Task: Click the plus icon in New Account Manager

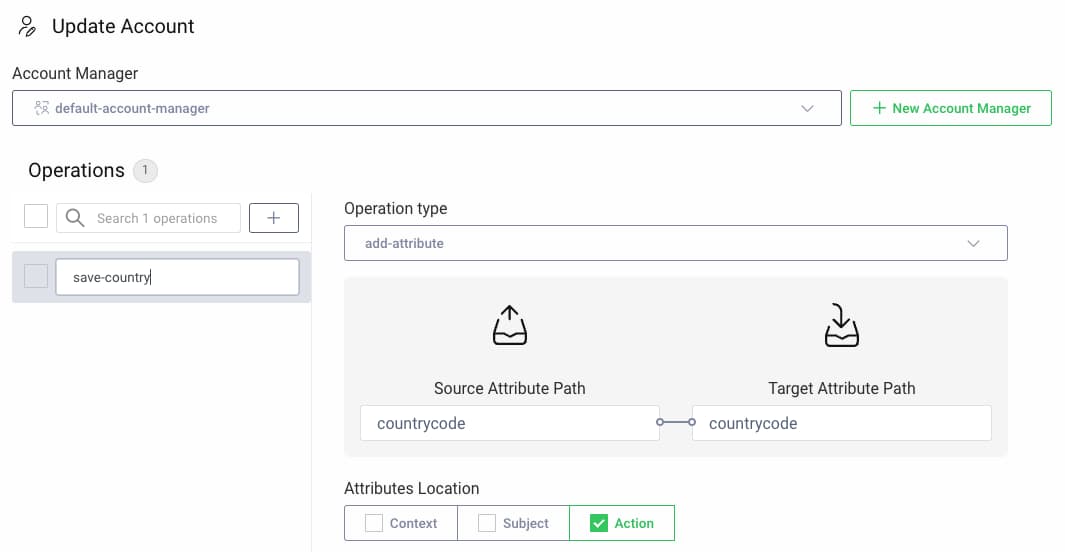Action: pyautogui.click(x=879, y=108)
